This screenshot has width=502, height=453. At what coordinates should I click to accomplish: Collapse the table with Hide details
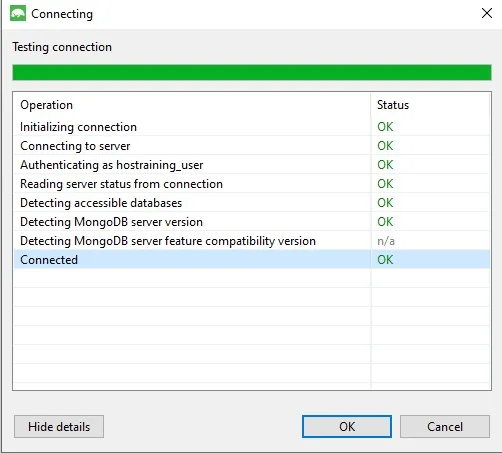pyautogui.click(x=59, y=426)
